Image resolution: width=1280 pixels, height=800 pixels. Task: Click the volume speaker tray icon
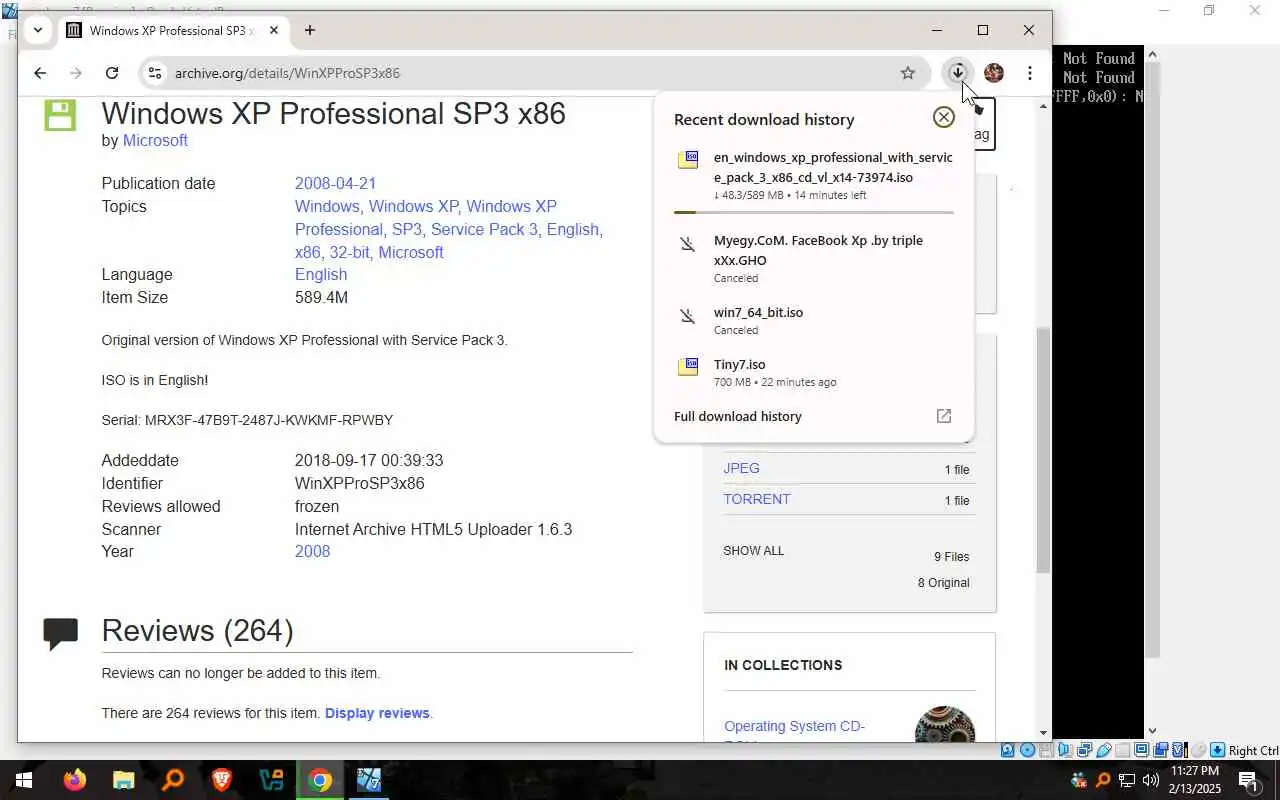pyautogui.click(x=1150, y=780)
